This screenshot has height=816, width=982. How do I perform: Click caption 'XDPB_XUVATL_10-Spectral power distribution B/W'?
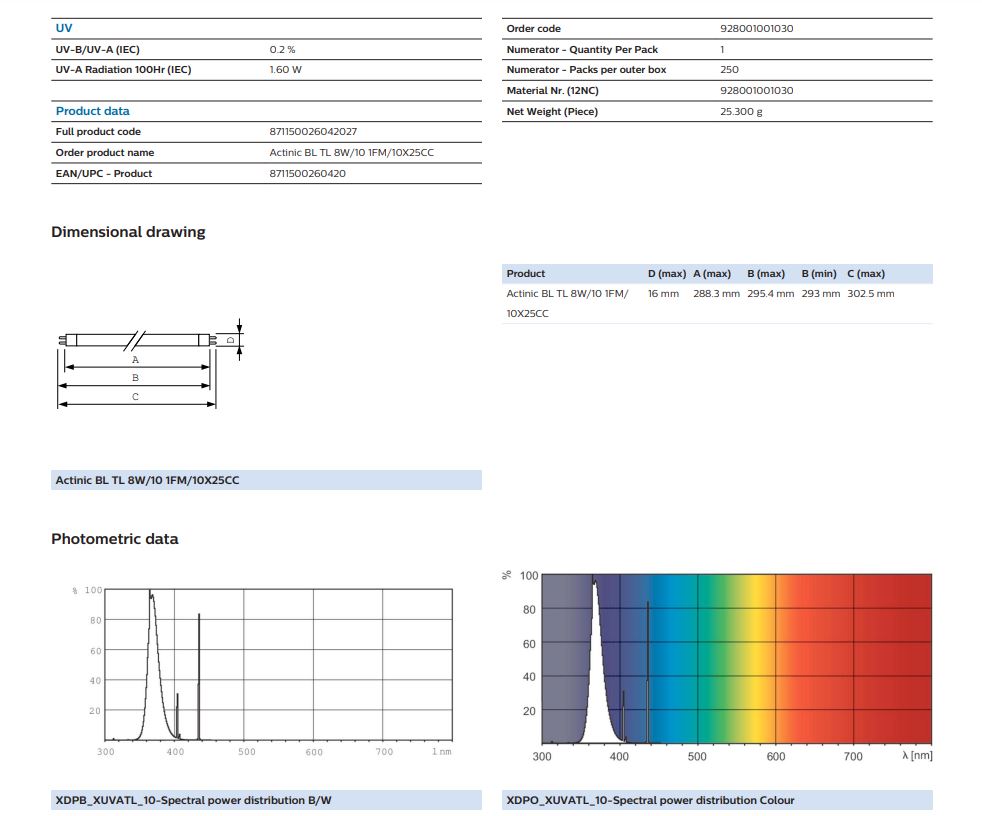194,800
